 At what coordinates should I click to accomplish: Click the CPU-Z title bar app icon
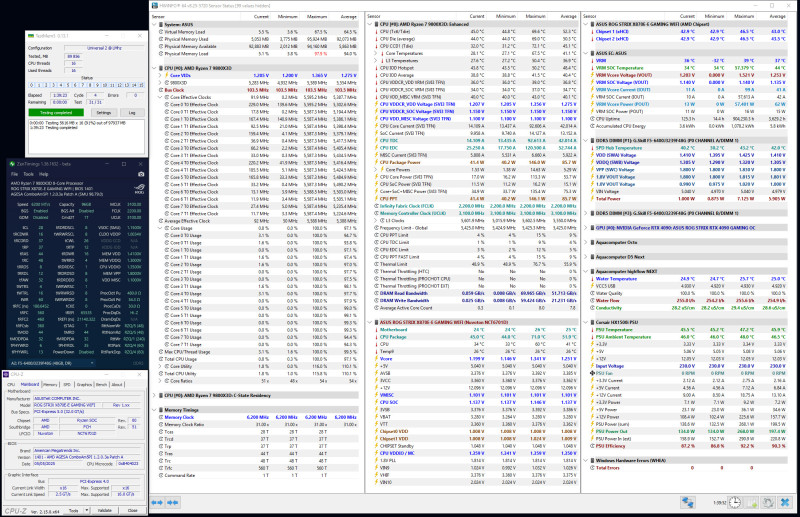pos(6,374)
